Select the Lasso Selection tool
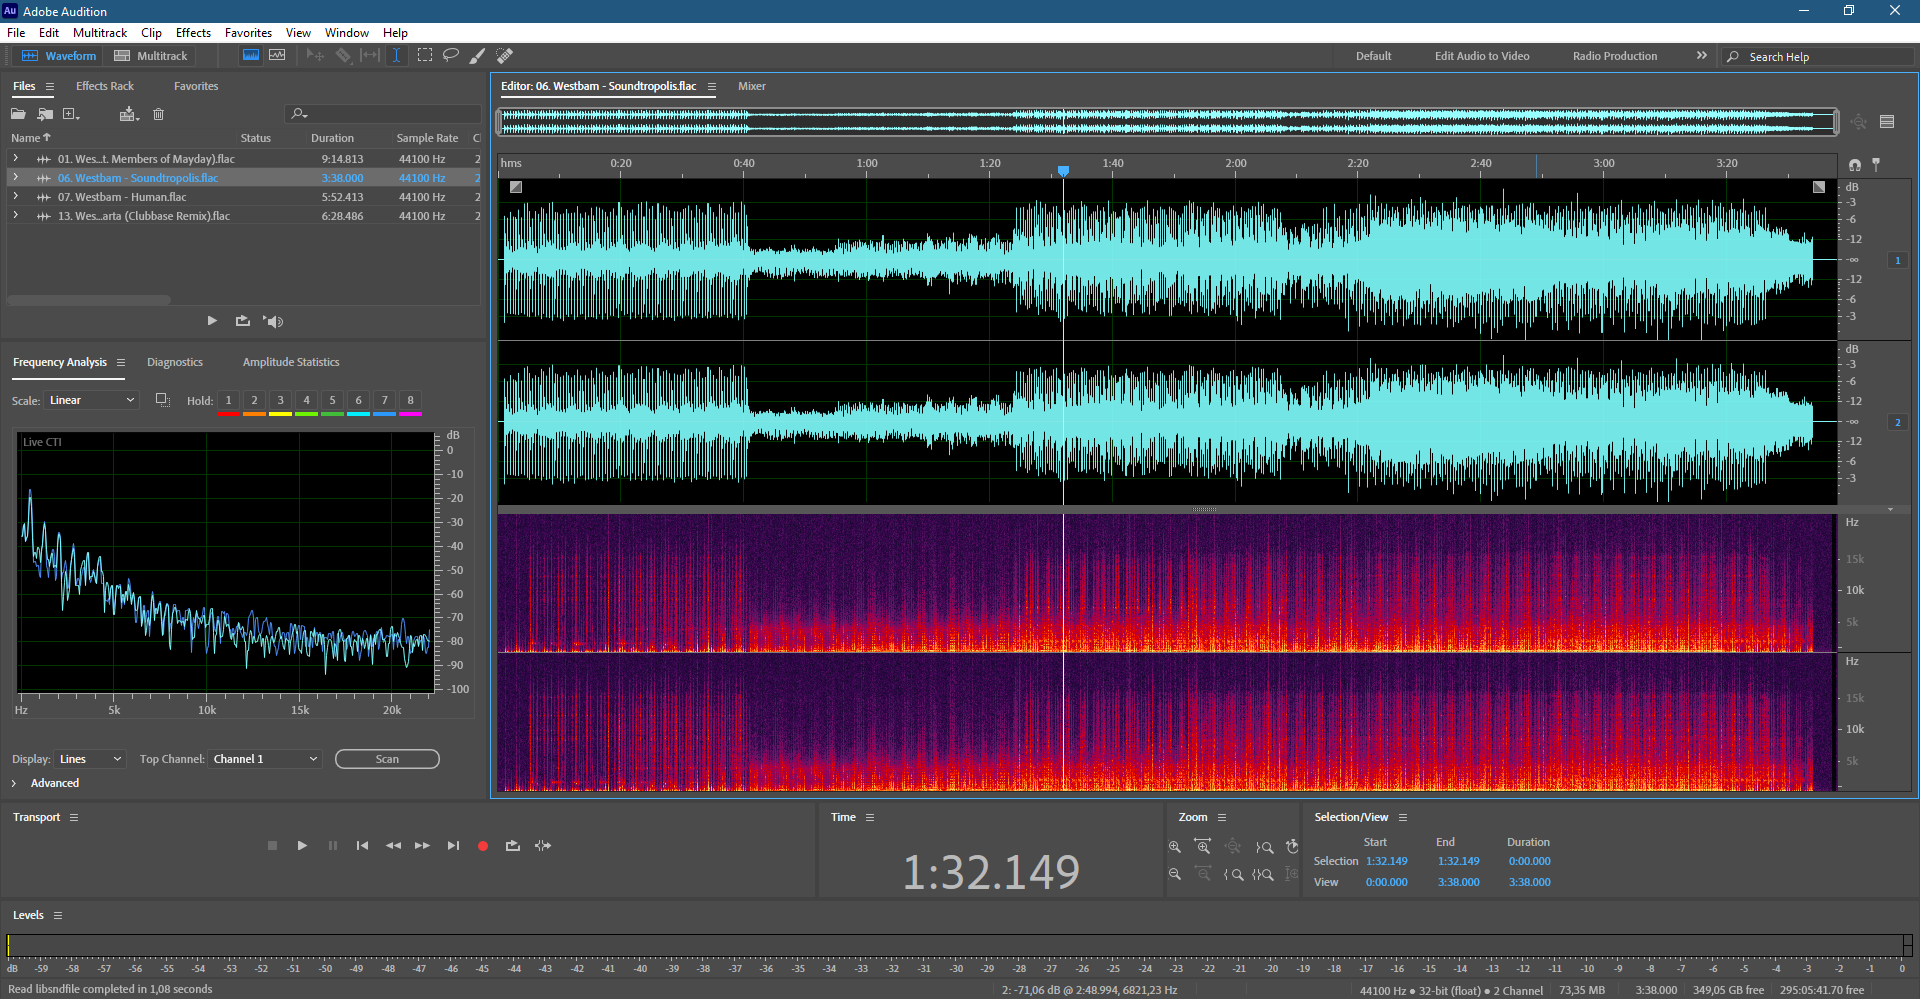This screenshot has width=1920, height=999. 451,56
